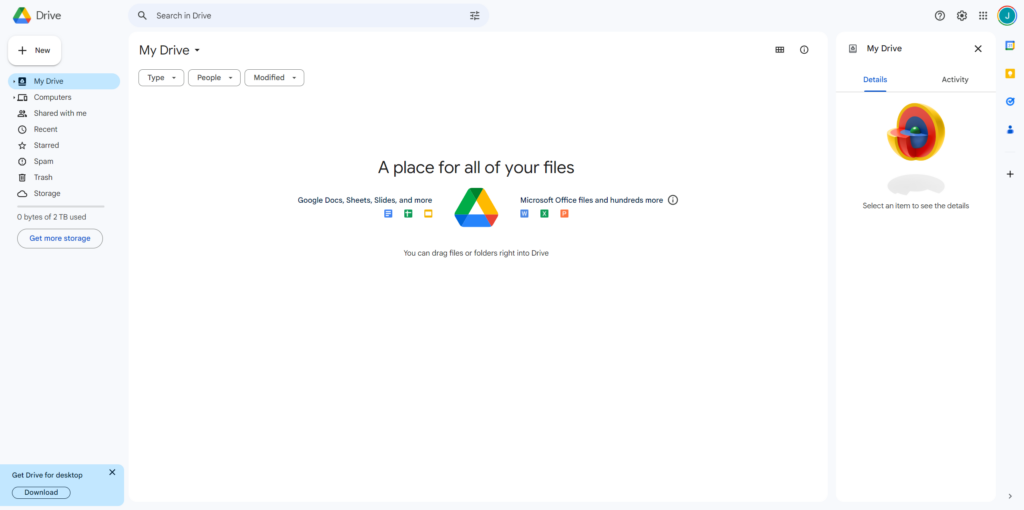
Task: Click the Download button
Action: [x=41, y=492]
